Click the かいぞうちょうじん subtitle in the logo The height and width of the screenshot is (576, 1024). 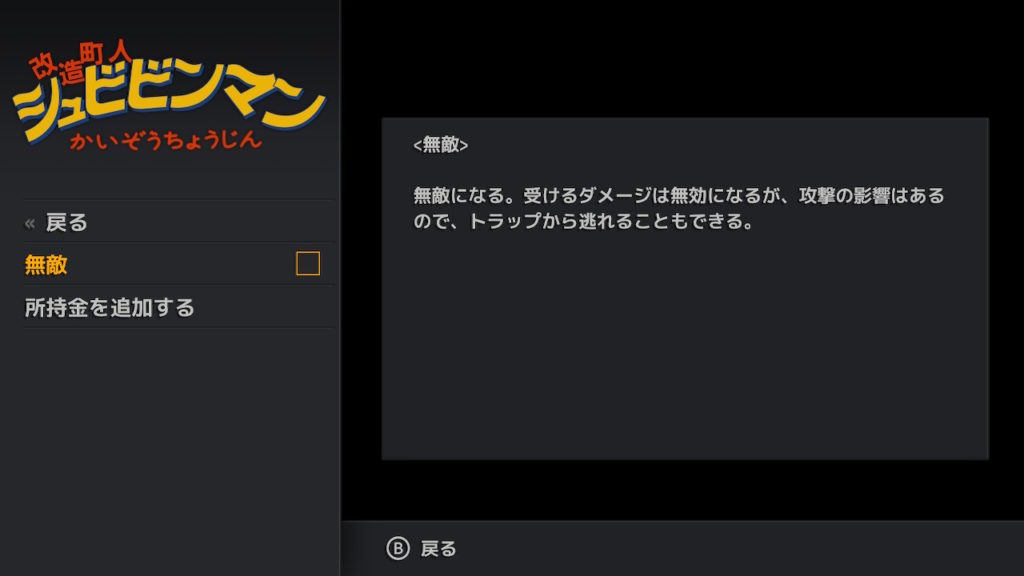pyautogui.click(x=166, y=140)
